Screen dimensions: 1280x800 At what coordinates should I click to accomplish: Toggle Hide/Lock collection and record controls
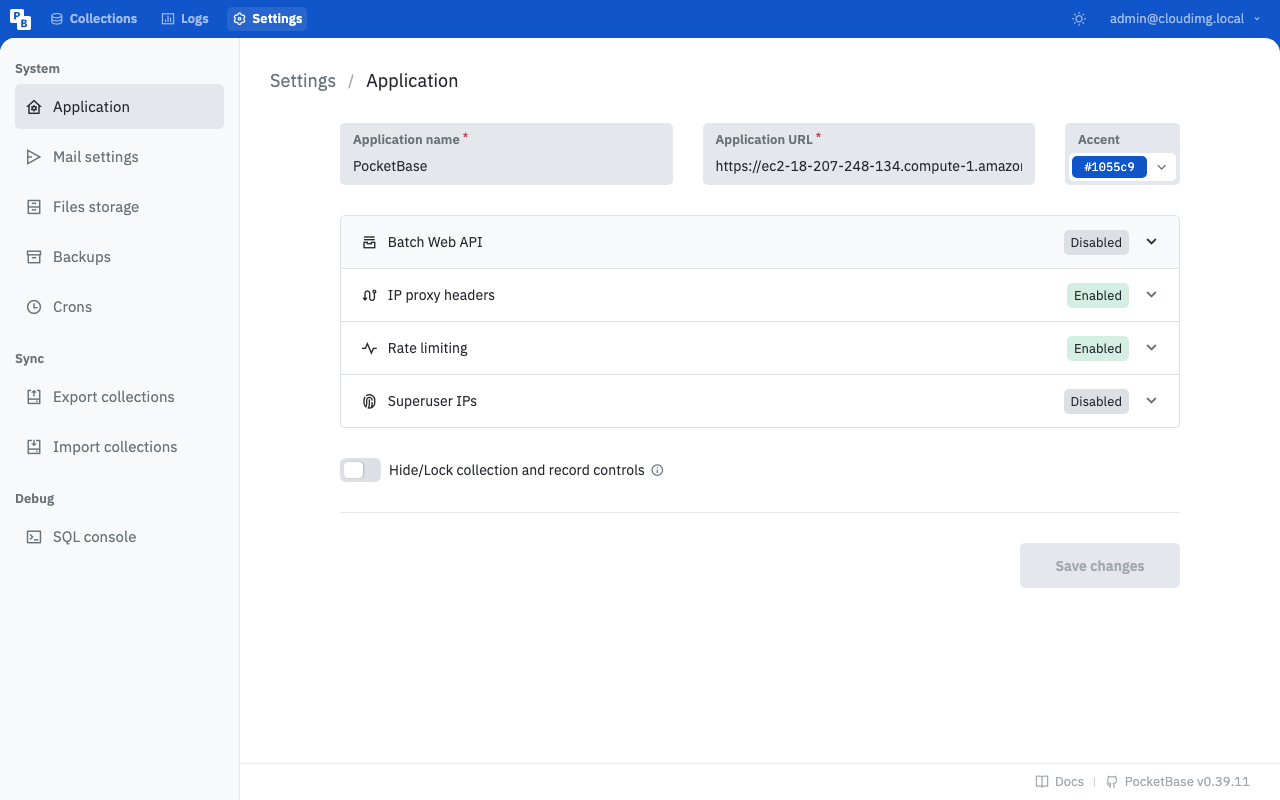pyautogui.click(x=360, y=470)
